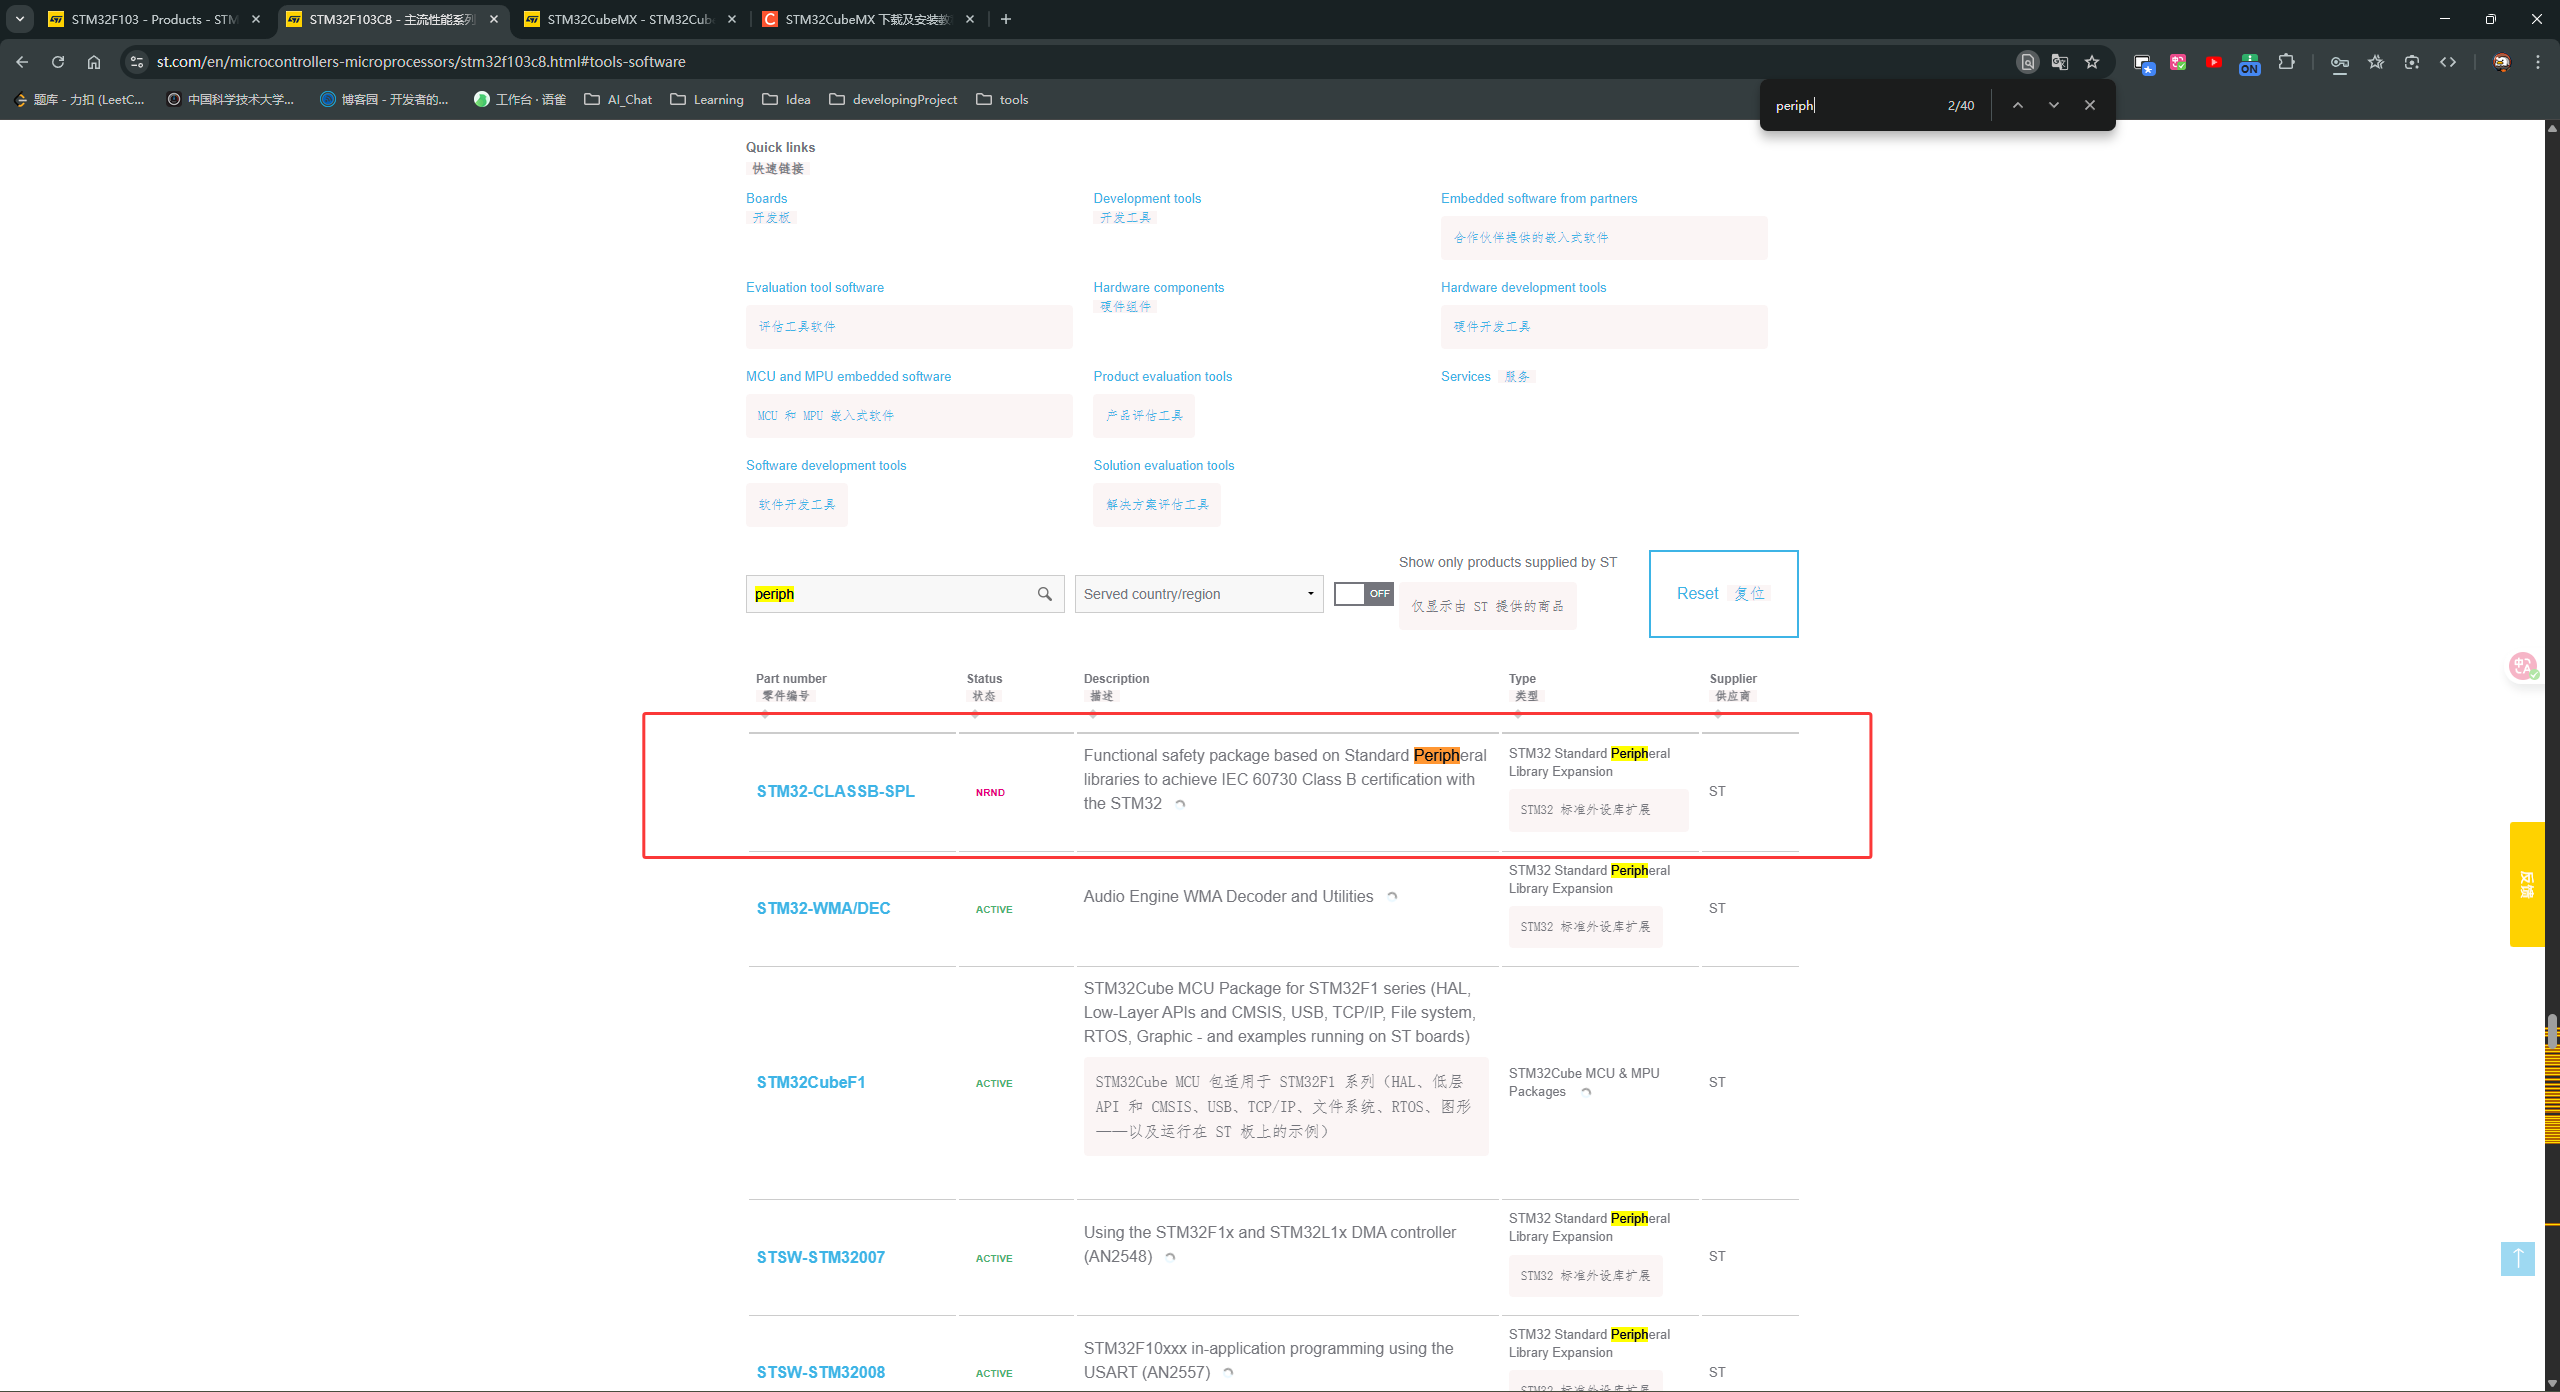Follow the Development tools quick link
This screenshot has height=1392, width=2560.
coord(1147,198)
